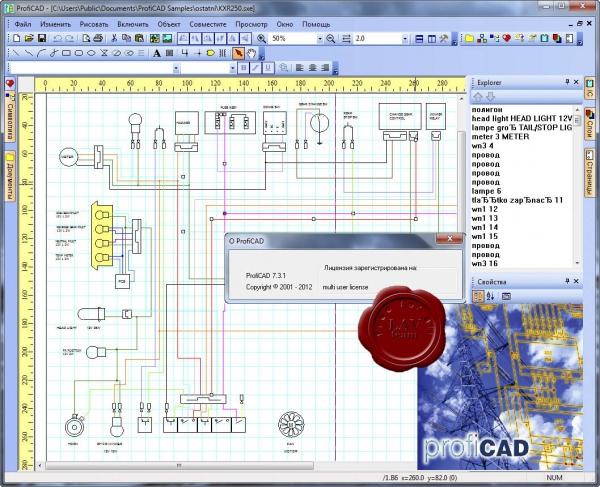Zoom out with the magnifier minus icon
This screenshot has width=600, height=487.
pyautogui.click(x=331, y=38)
